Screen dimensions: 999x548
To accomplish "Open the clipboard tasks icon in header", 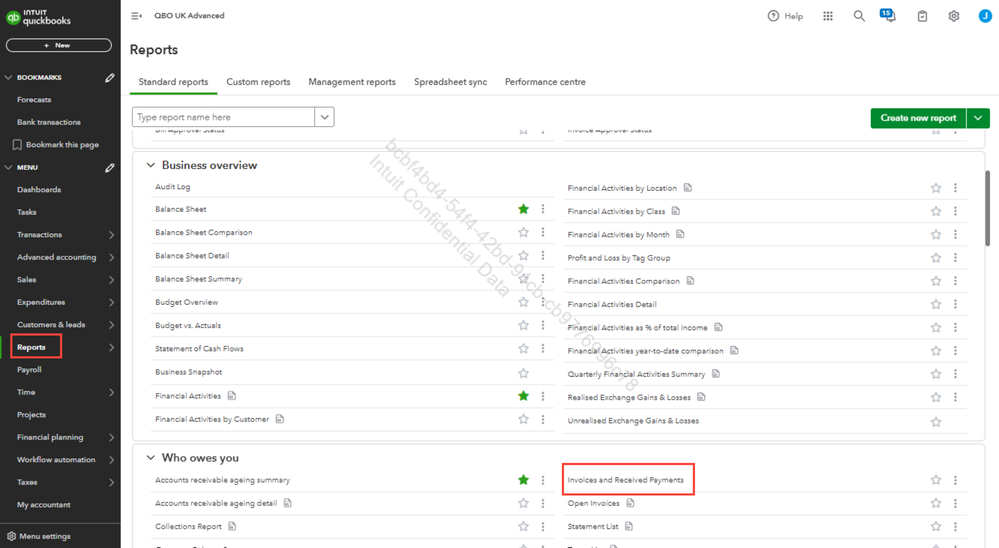I will tap(922, 16).
